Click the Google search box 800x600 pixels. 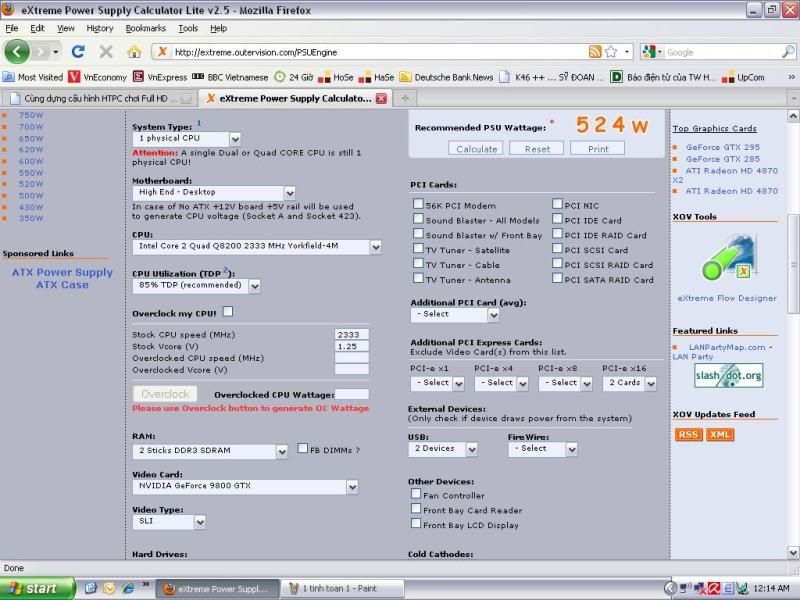(x=722, y=52)
